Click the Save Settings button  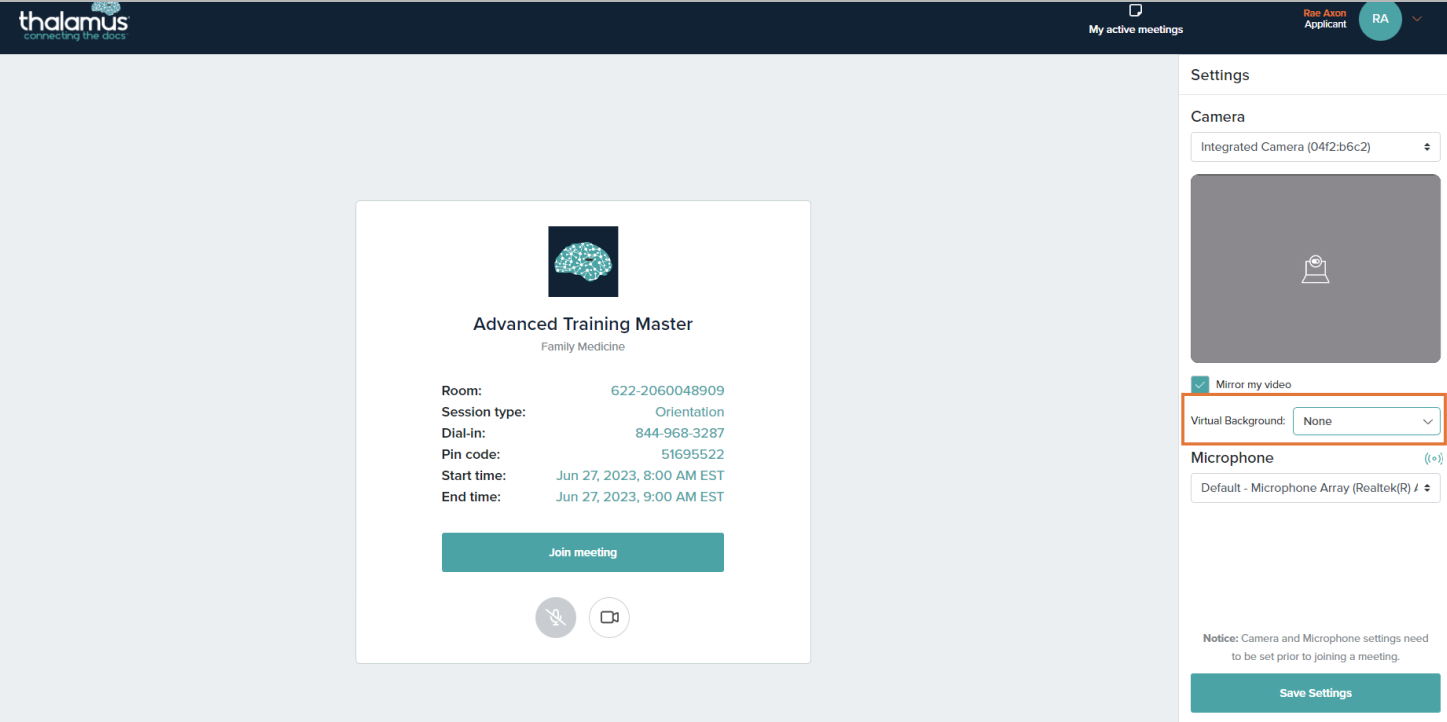(x=1315, y=693)
